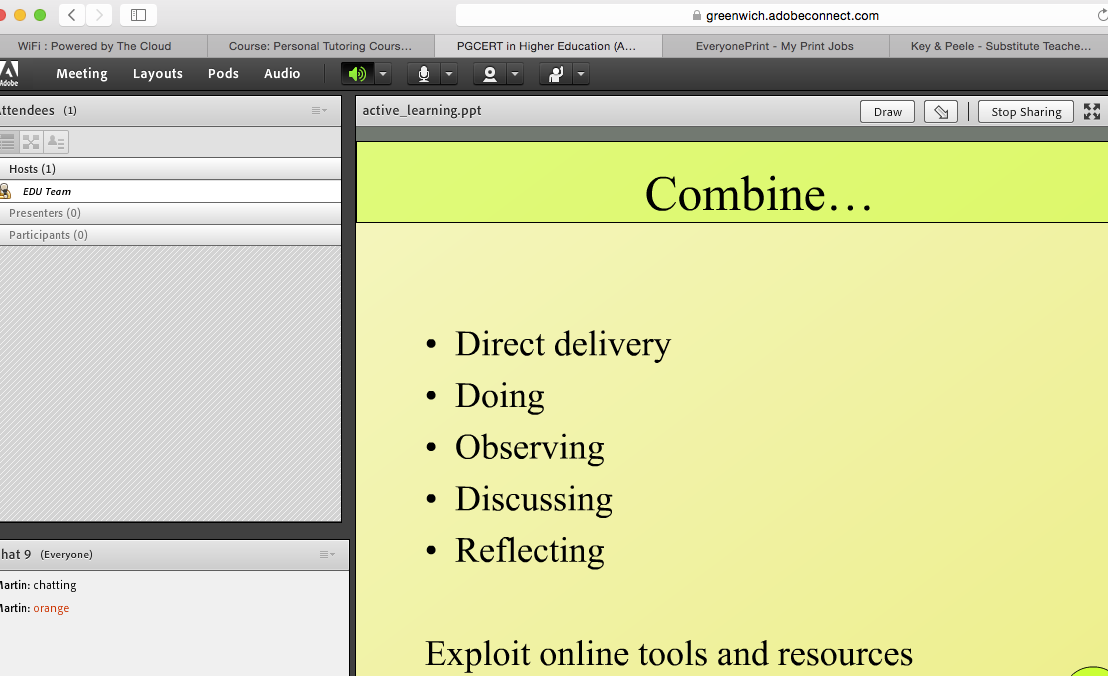Click the pointer arrow tool icon
Screen dimensions: 1108x676
point(940,112)
